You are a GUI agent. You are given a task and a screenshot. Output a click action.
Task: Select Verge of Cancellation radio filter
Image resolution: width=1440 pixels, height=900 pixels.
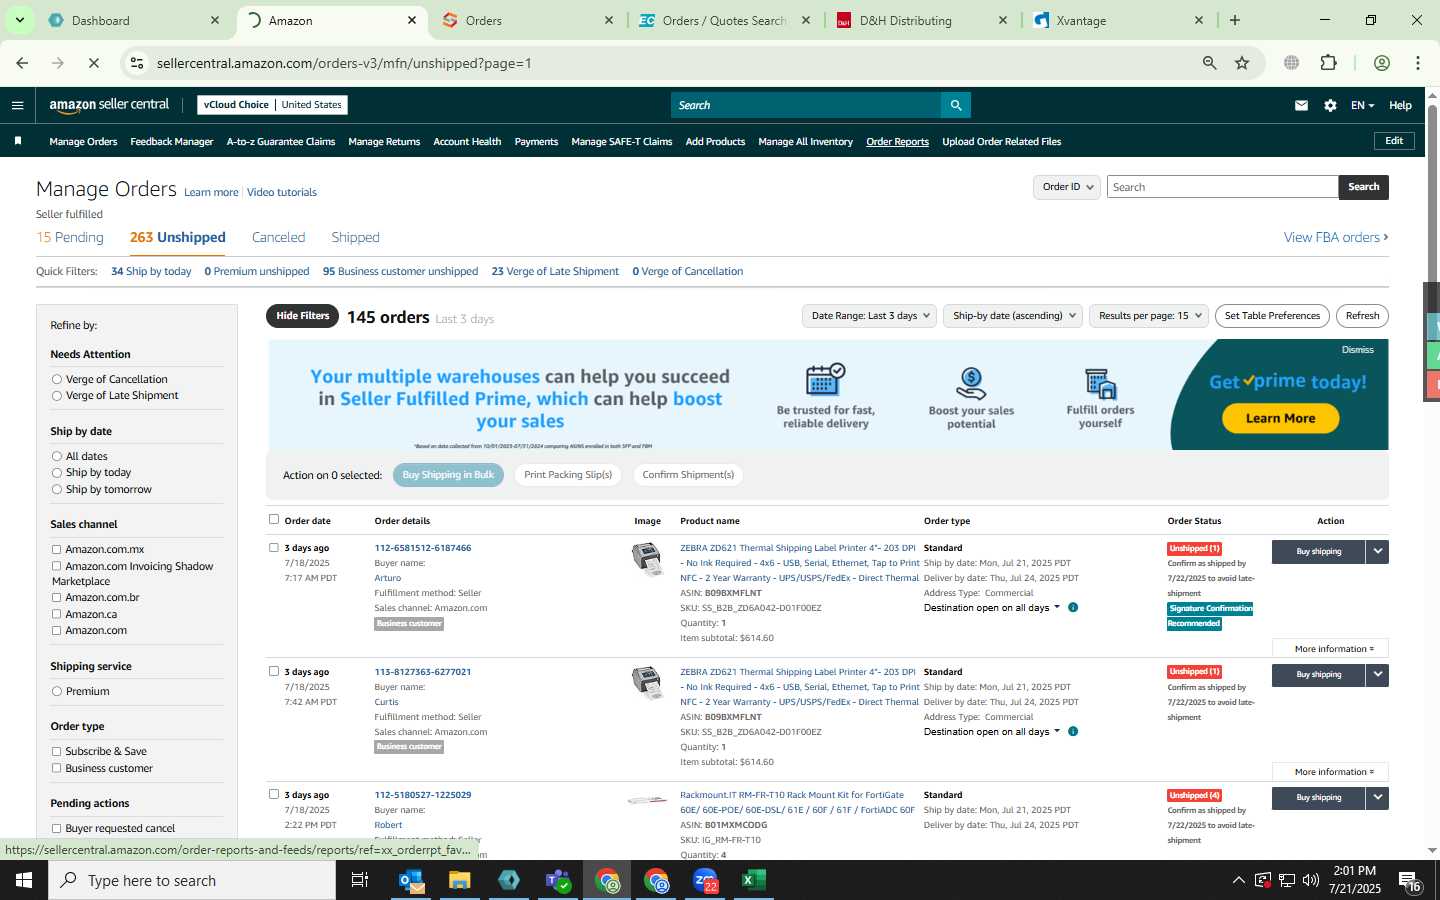(57, 380)
